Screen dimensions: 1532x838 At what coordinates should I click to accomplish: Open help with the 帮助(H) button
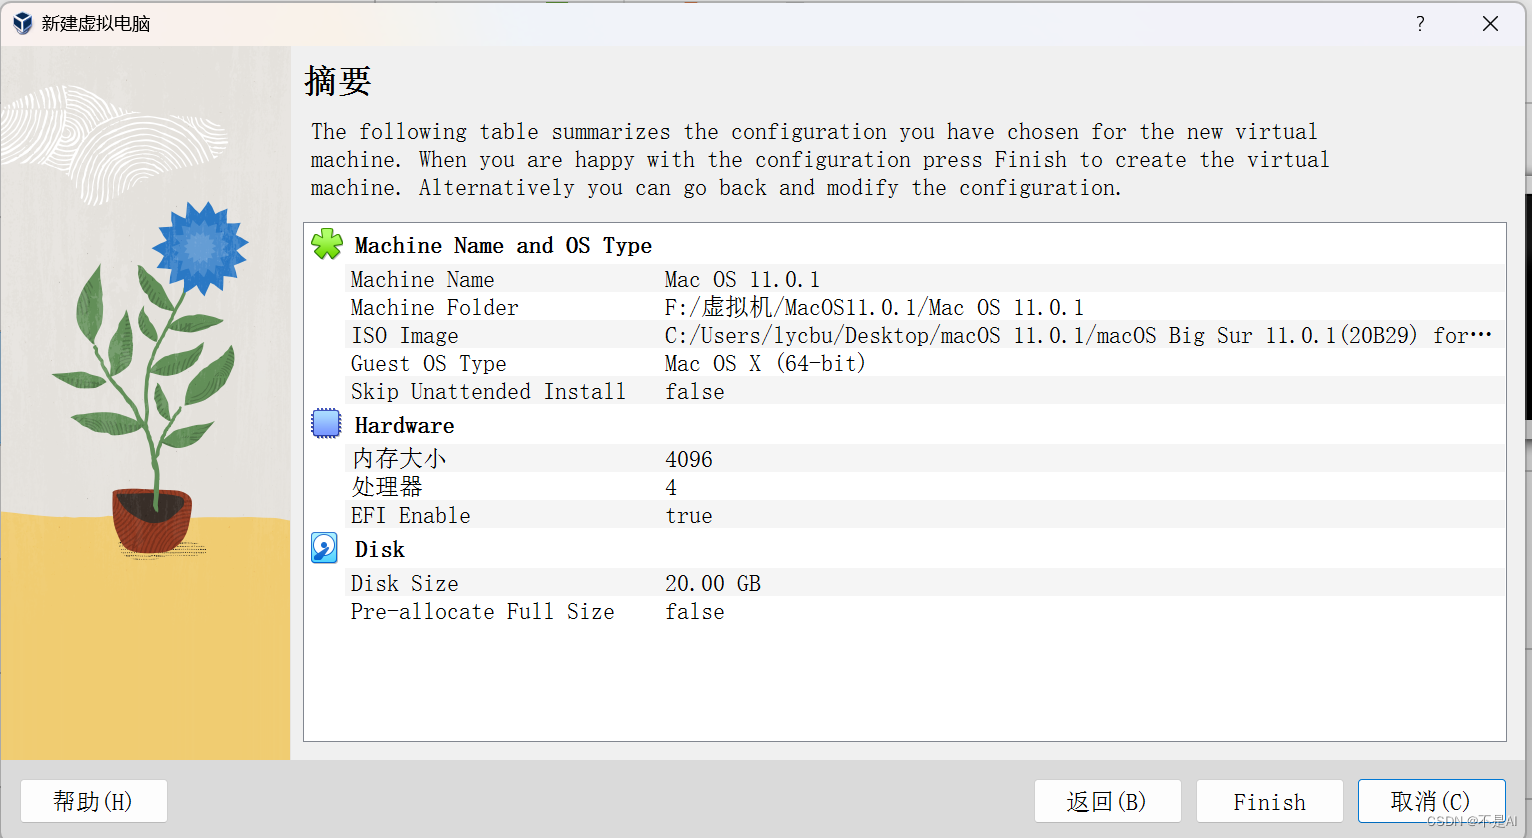coord(93,801)
